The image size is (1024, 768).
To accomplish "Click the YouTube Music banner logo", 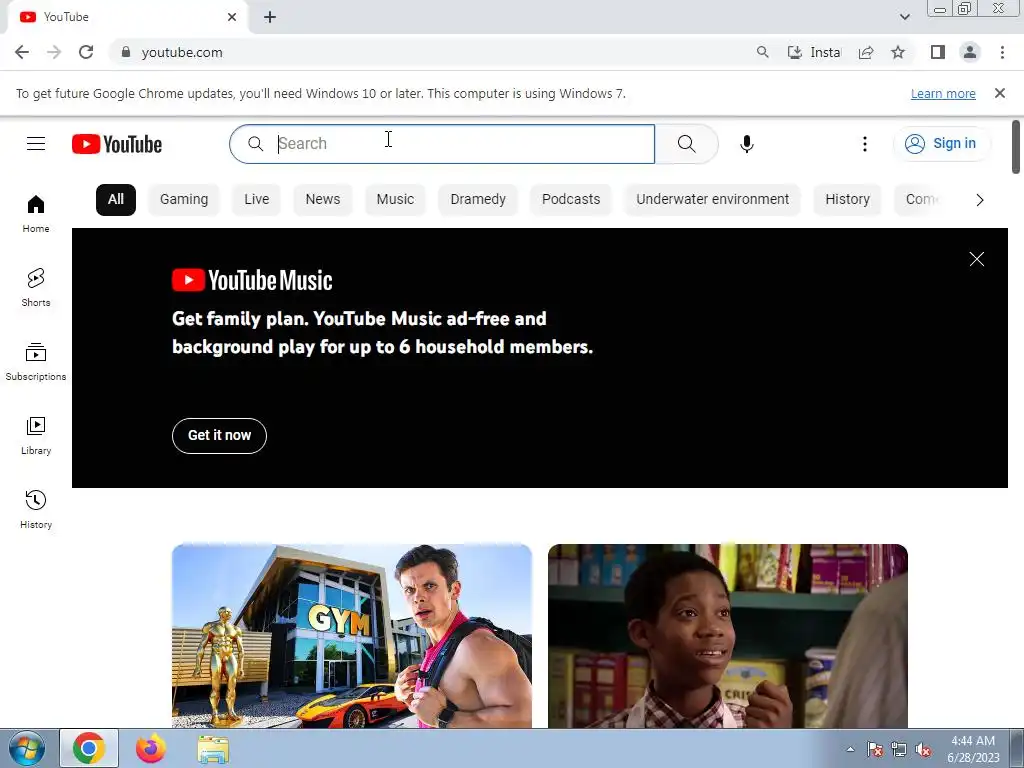I will [252, 280].
